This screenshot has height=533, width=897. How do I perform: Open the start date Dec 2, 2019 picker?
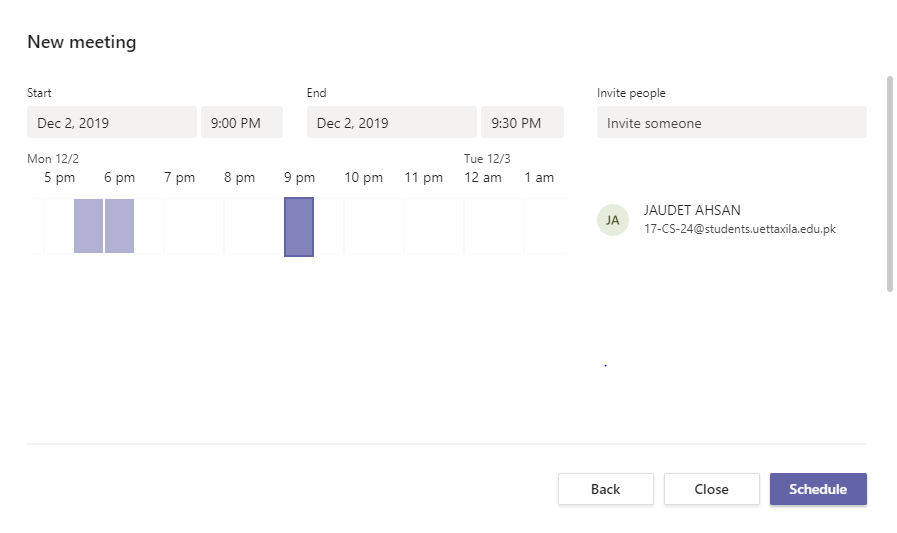pos(112,122)
